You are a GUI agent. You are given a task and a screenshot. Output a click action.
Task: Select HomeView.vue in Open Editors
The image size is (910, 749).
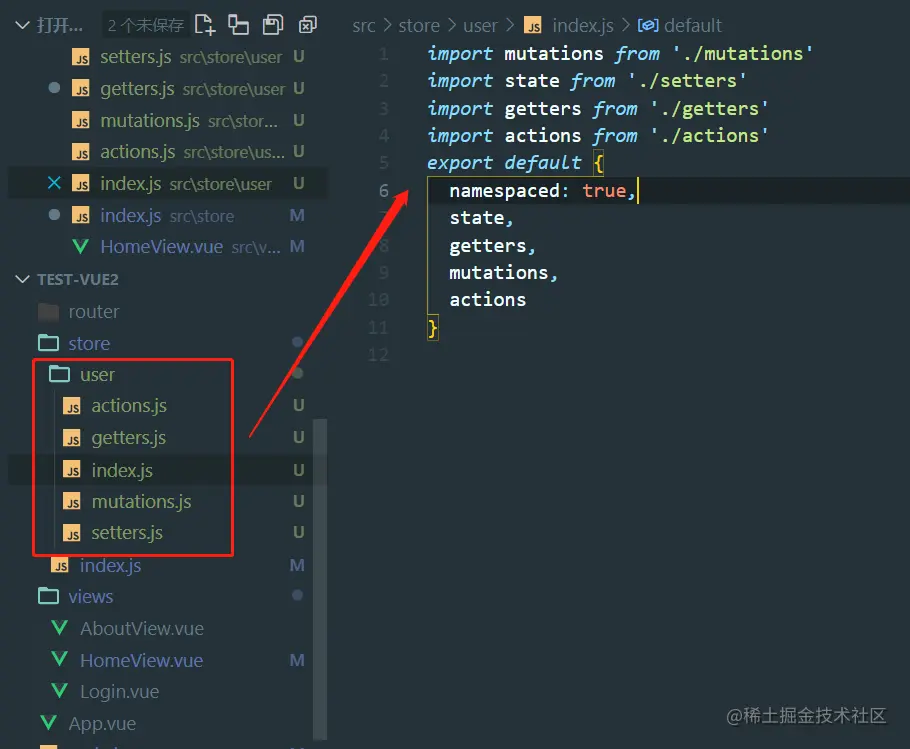click(168, 247)
